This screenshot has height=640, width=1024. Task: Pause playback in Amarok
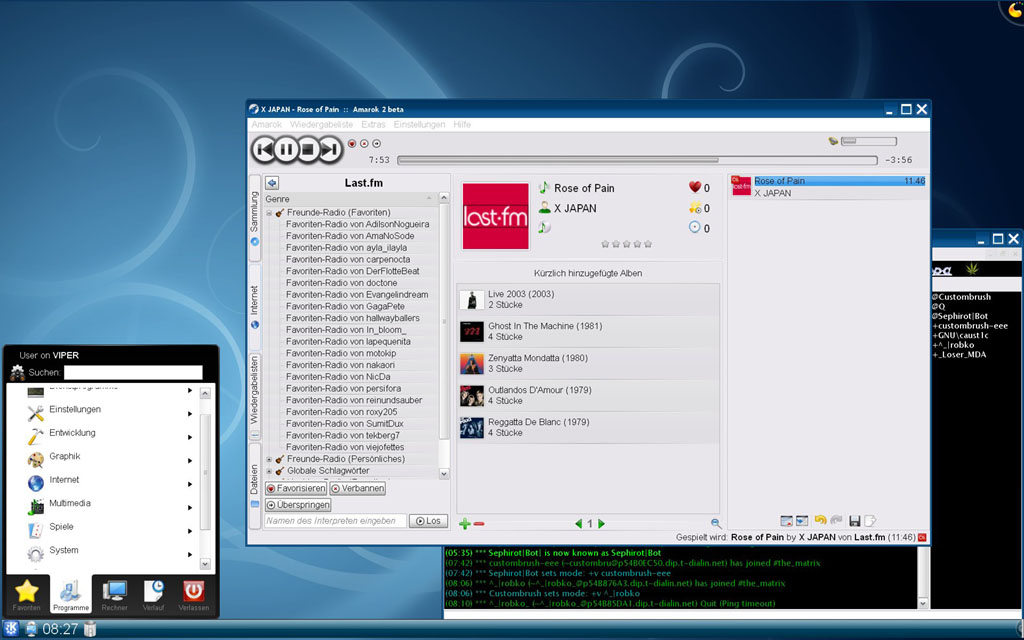click(x=285, y=150)
